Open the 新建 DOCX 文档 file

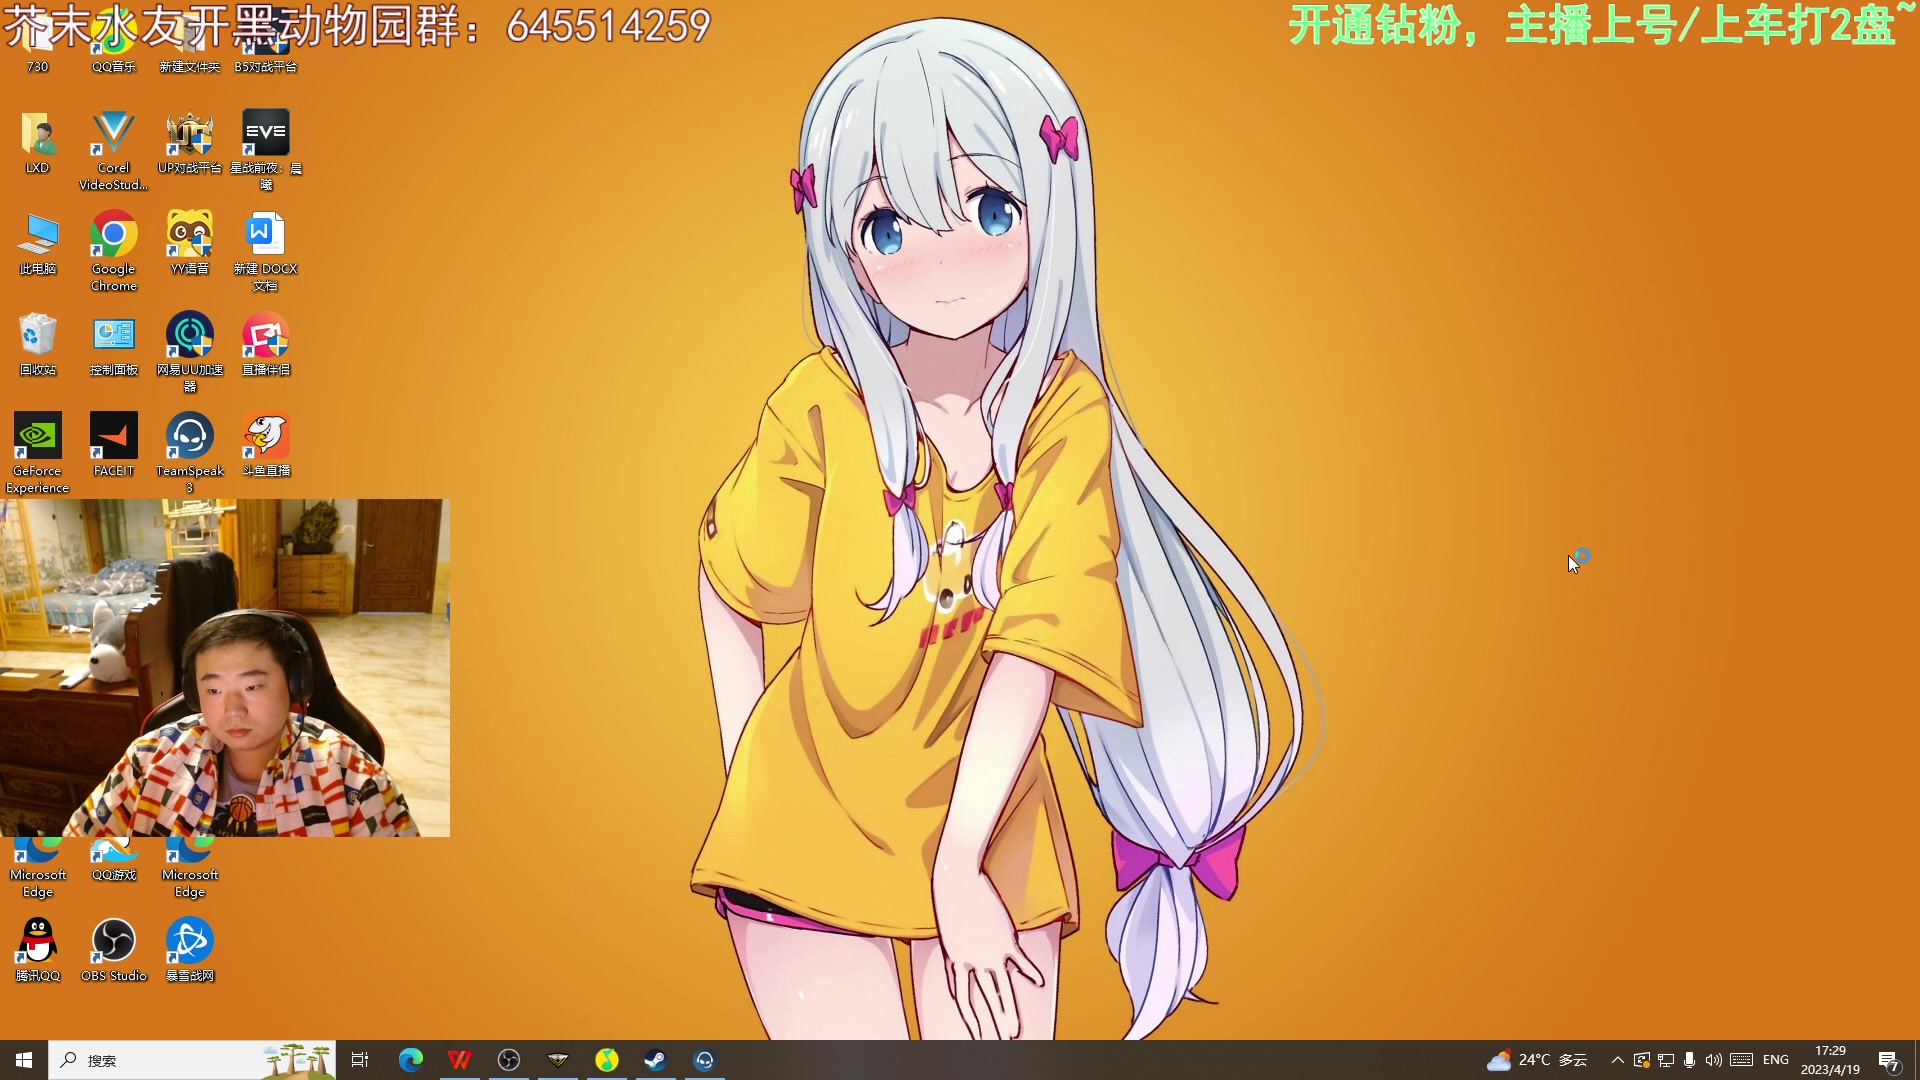(265, 251)
